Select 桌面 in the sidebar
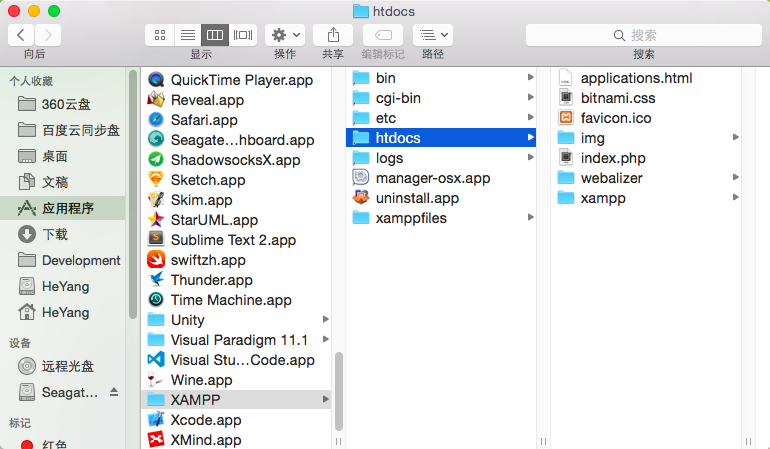Image resolution: width=770 pixels, height=449 pixels. tap(63, 156)
